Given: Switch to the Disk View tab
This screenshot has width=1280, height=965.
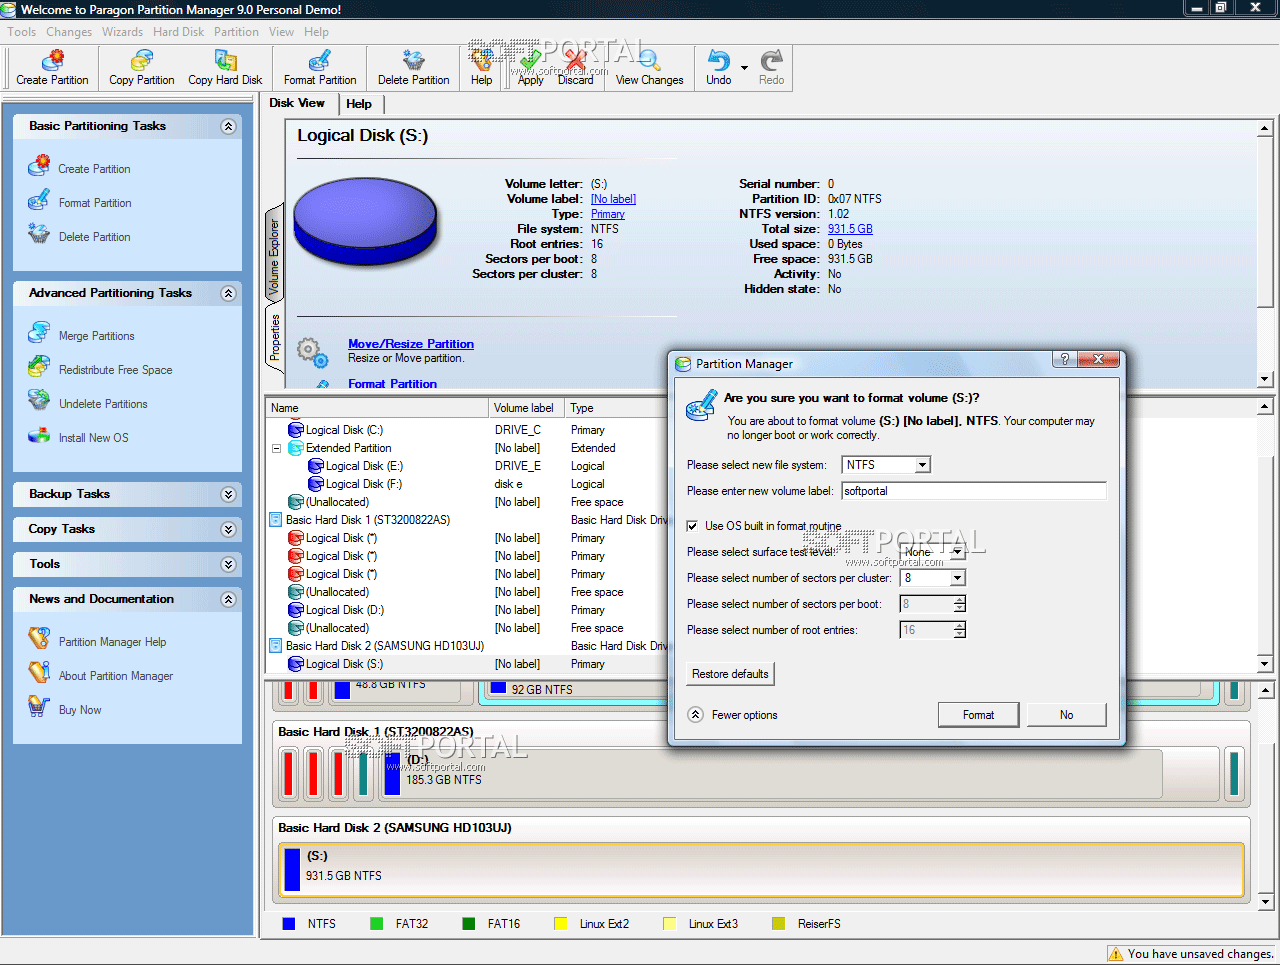Looking at the screenshot, I should (x=297, y=103).
